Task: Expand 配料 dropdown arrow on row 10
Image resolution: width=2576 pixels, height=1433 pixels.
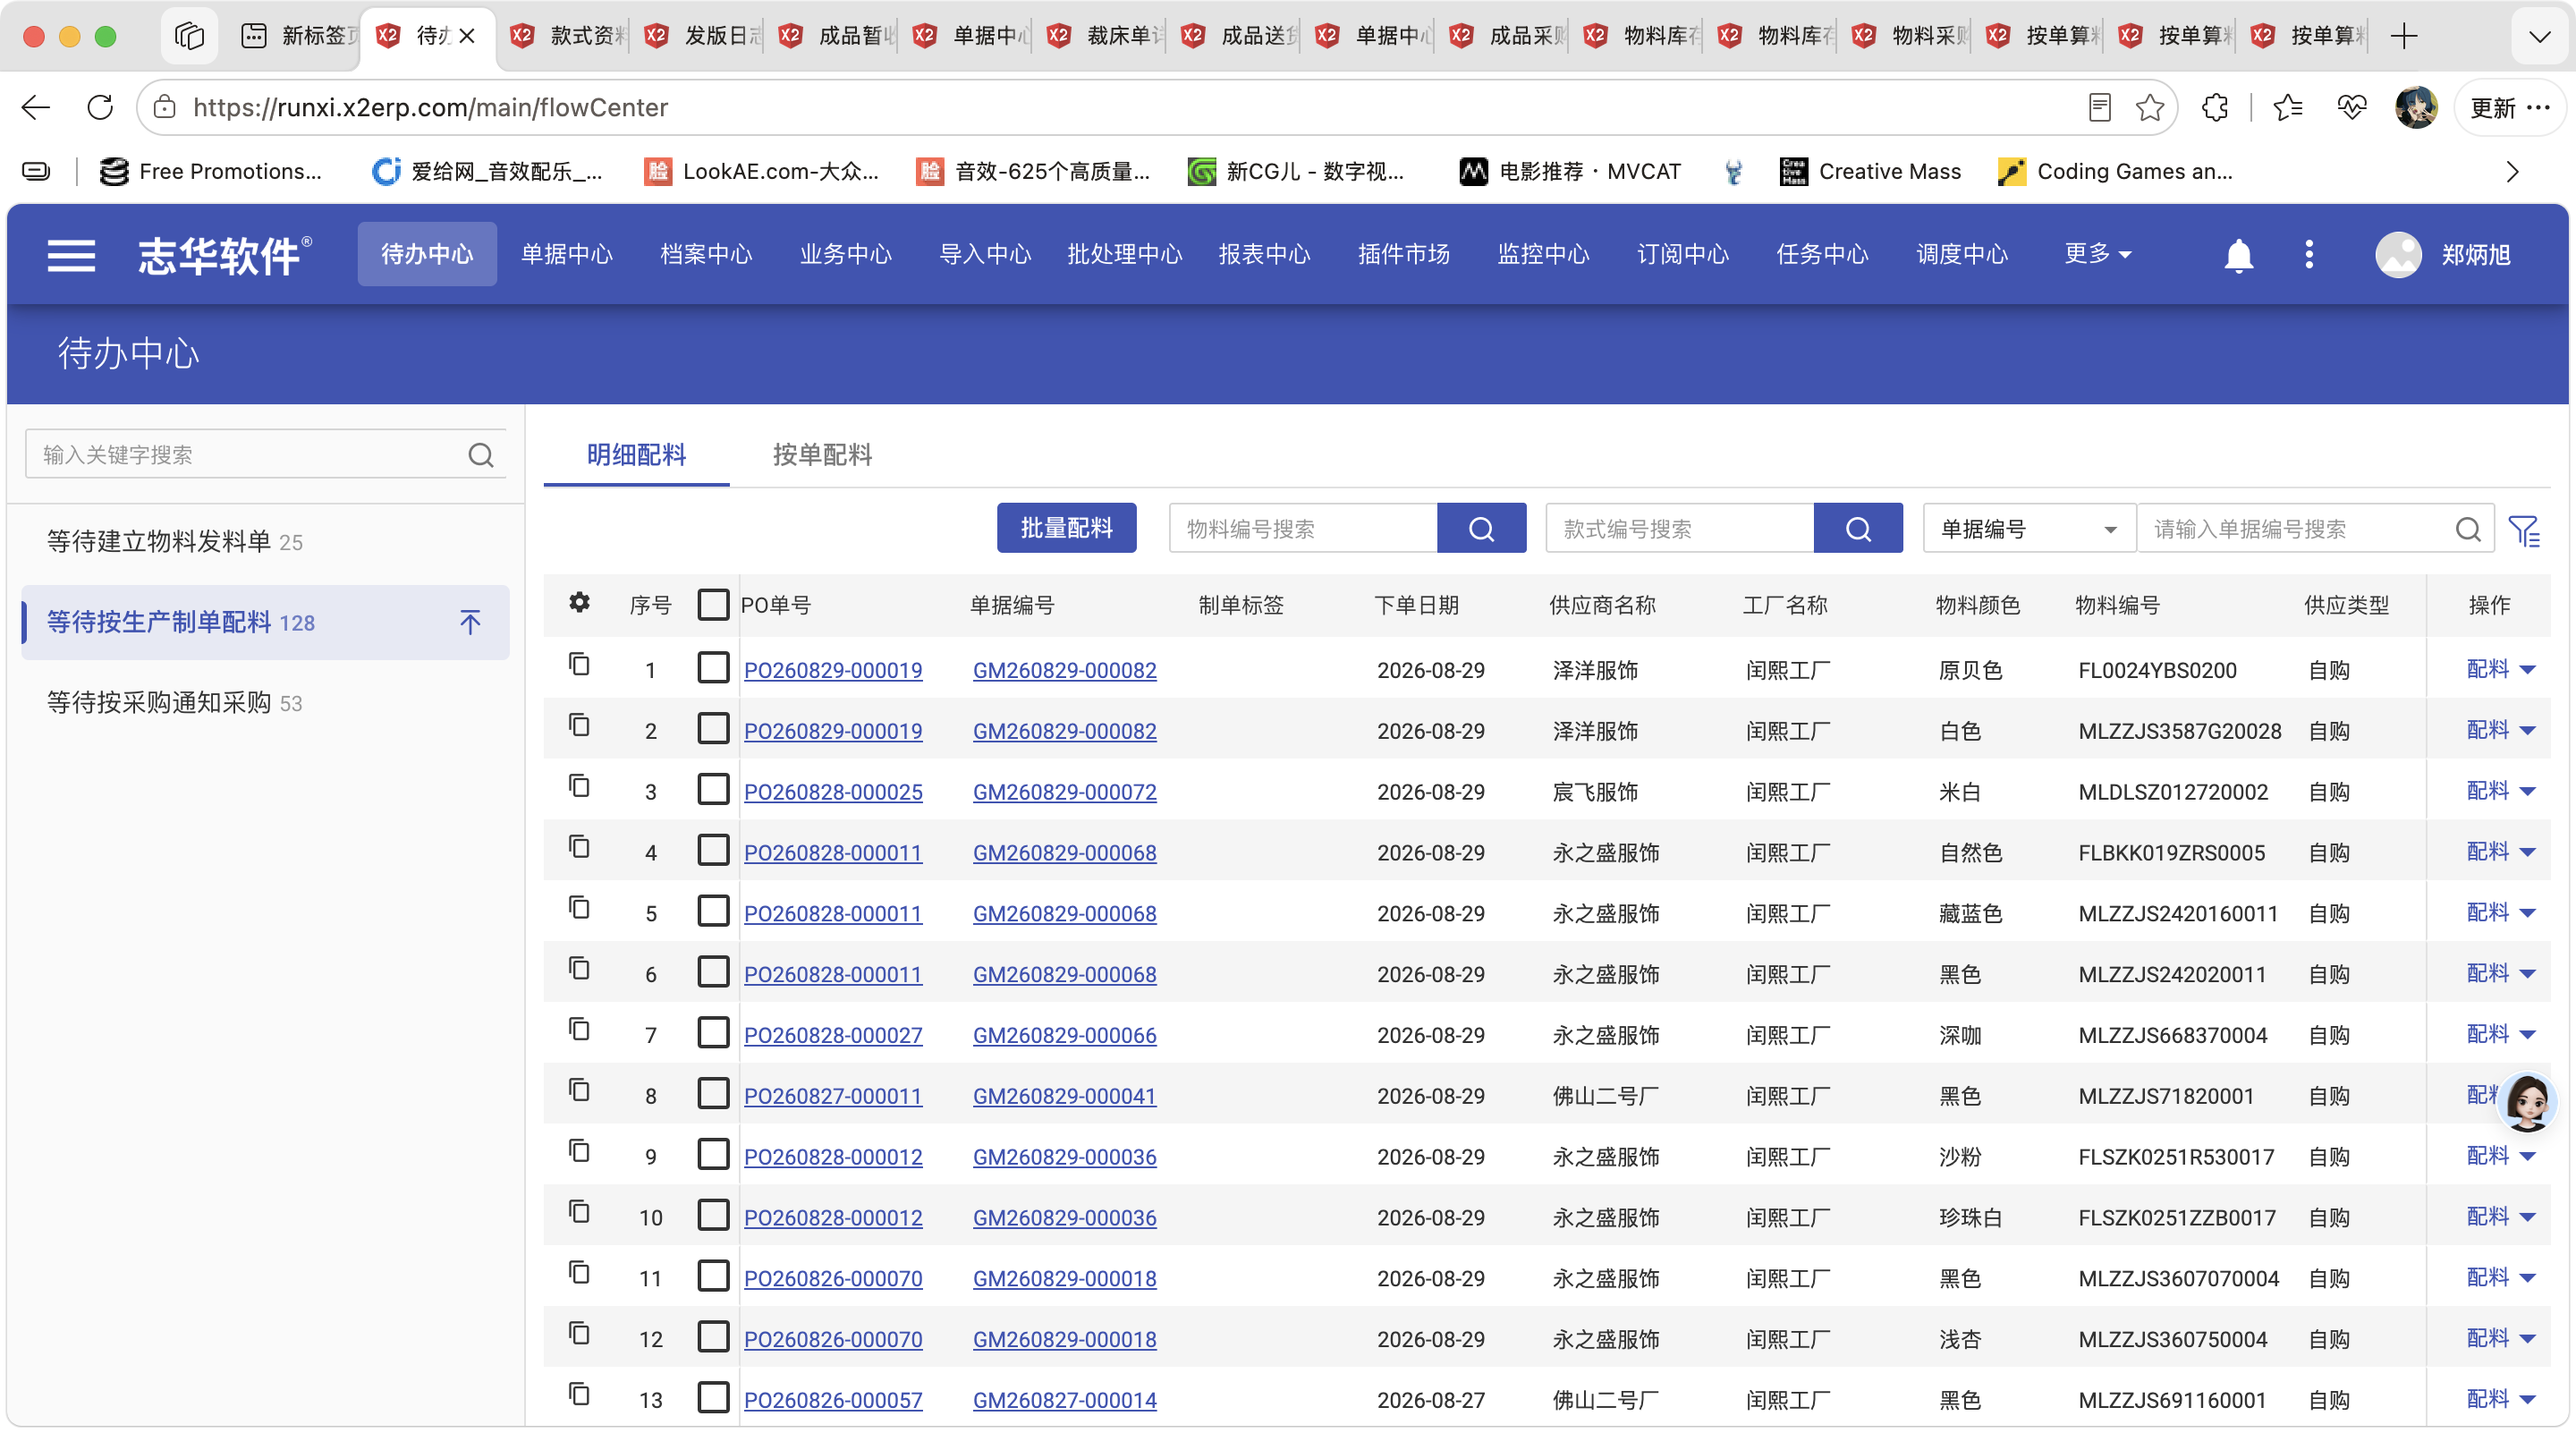Action: [x=2527, y=1218]
